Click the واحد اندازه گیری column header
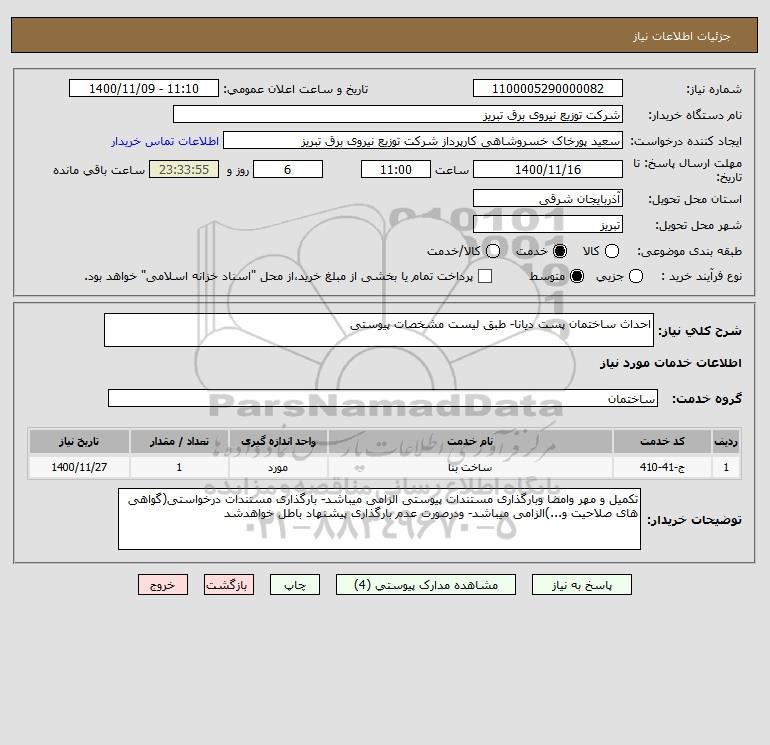The height and width of the screenshot is (745, 770). click(x=278, y=441)
